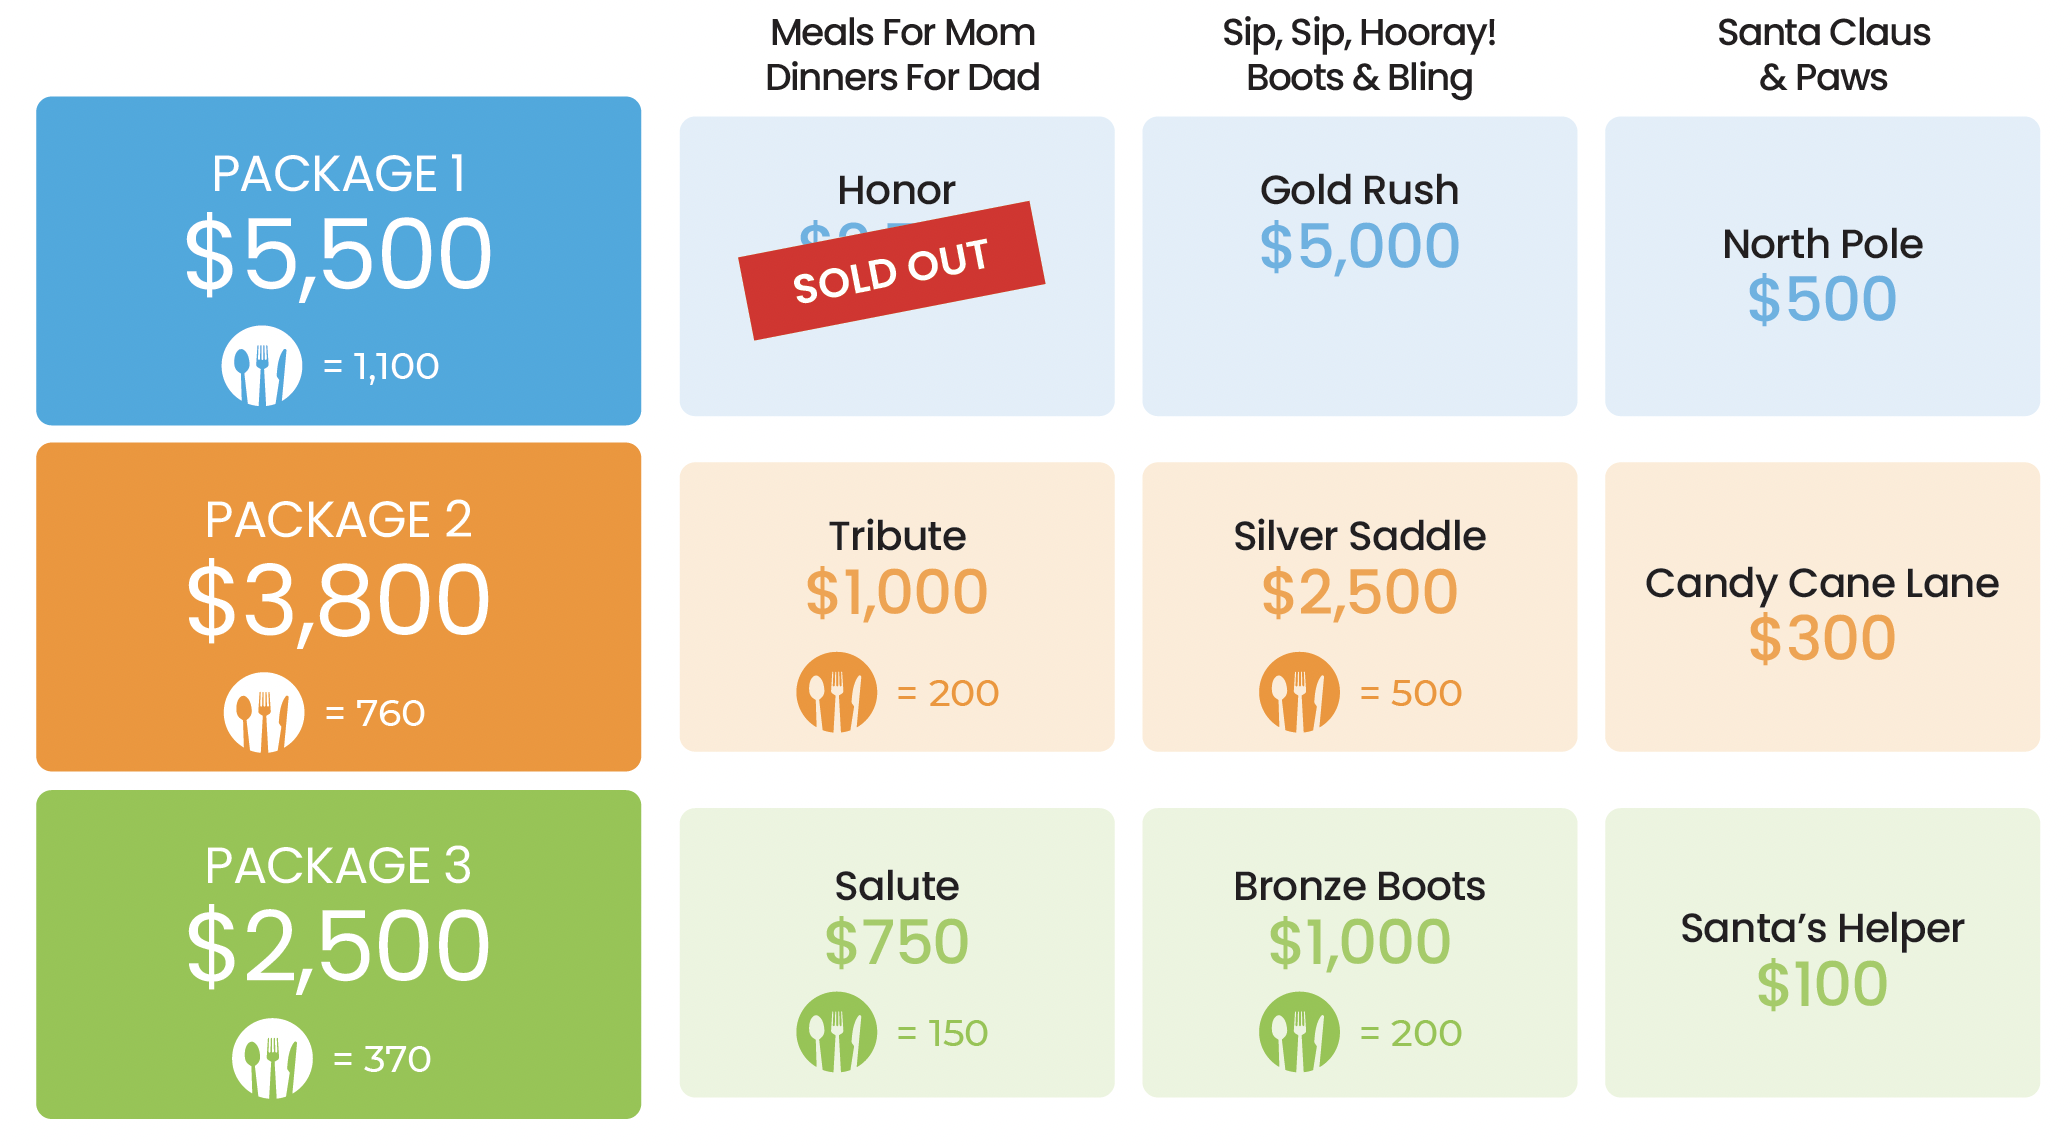
Task: Click the Package 1 meal utensils icon
Action: click(x=262, y=366)
